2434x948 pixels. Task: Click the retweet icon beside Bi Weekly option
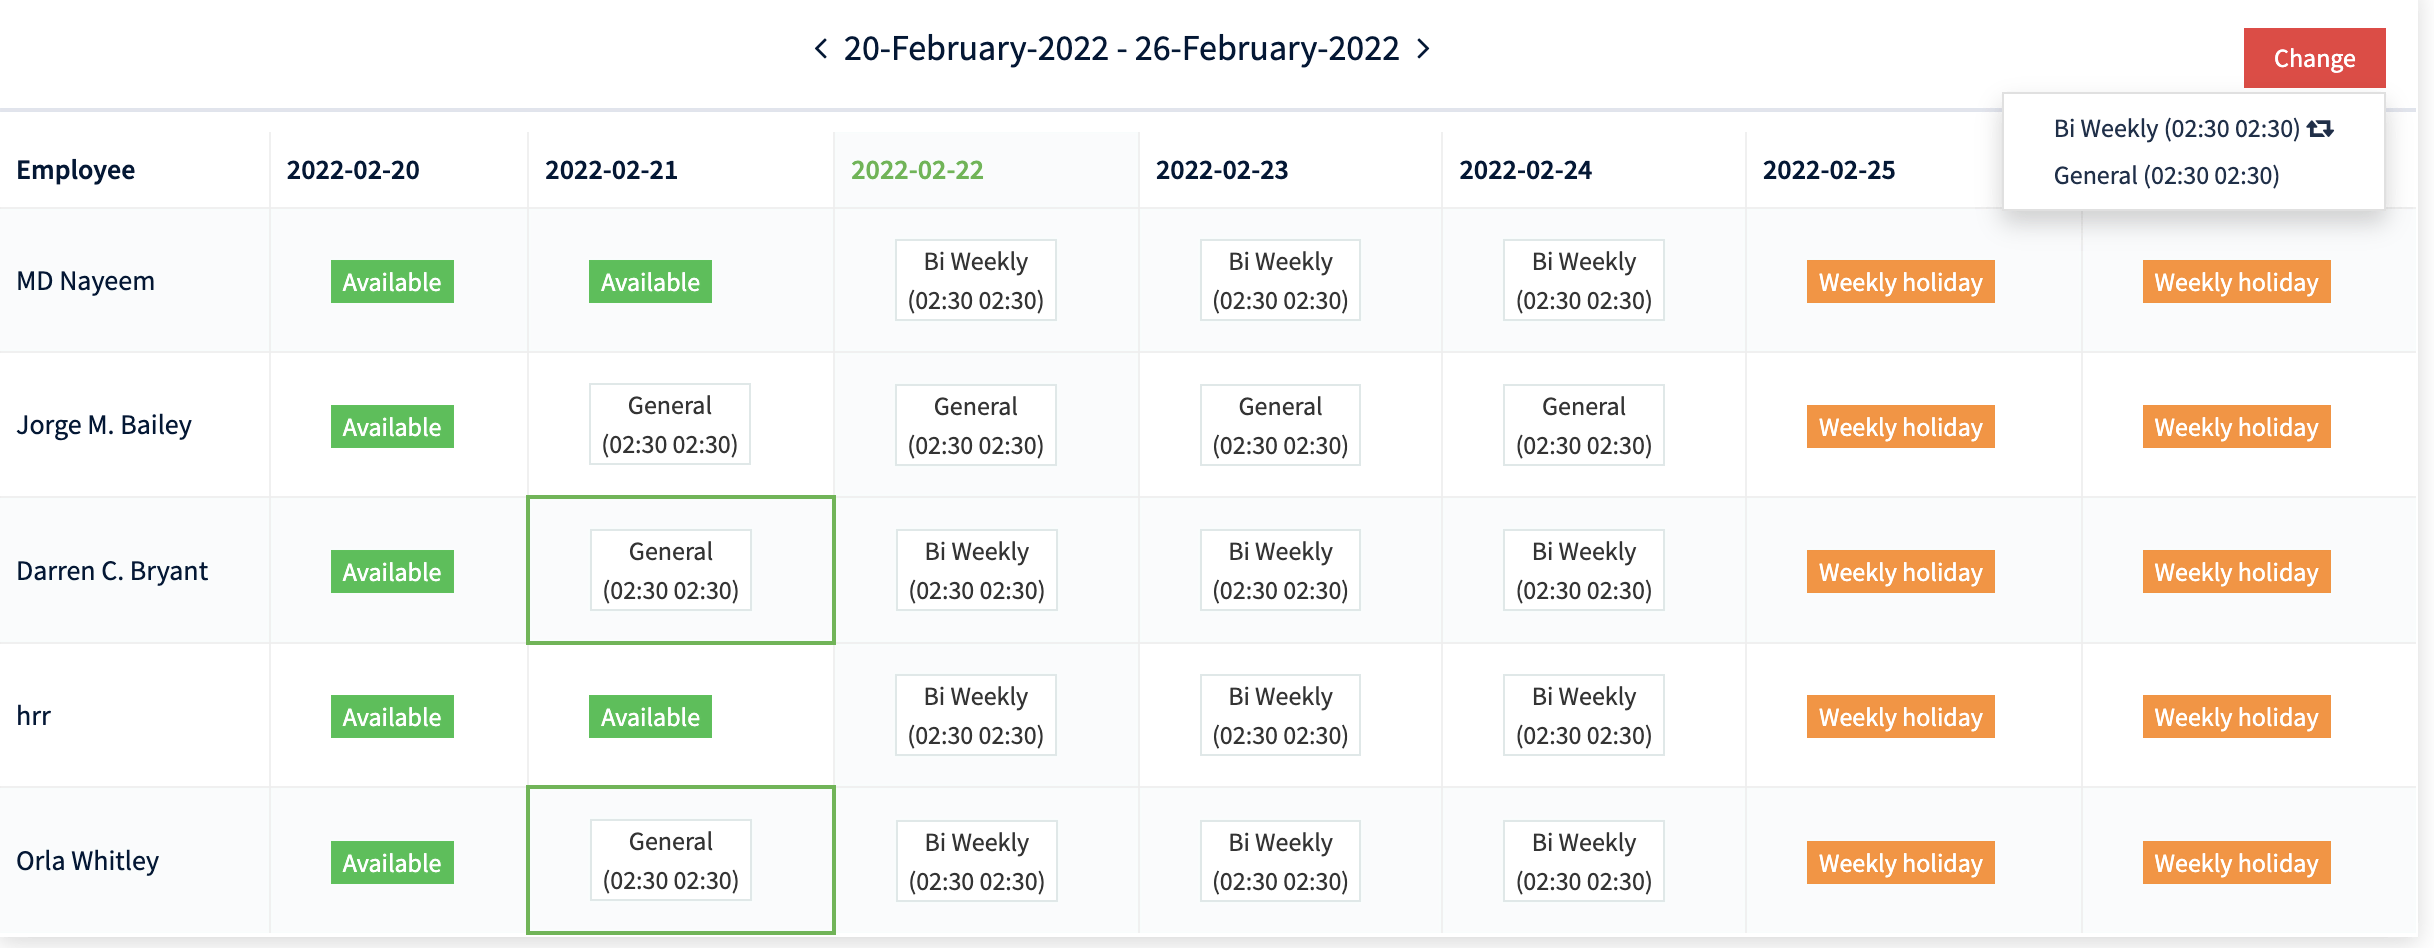pos(2321,129)
